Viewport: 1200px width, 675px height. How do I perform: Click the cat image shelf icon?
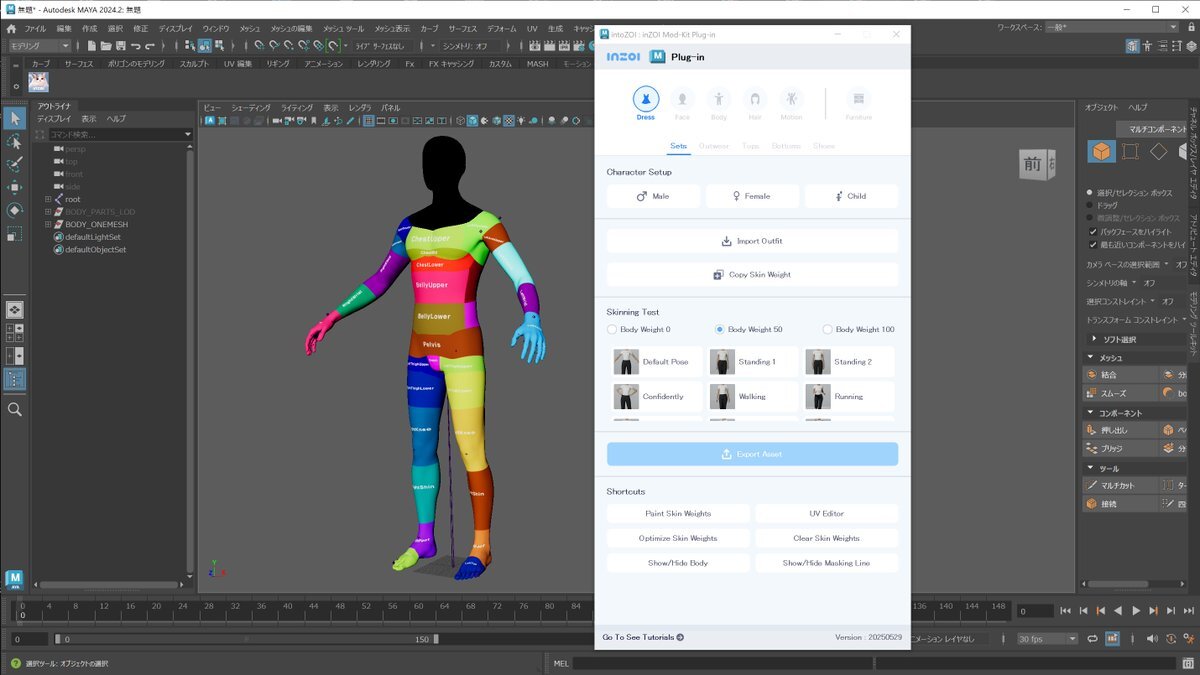[x=37, y=82]
